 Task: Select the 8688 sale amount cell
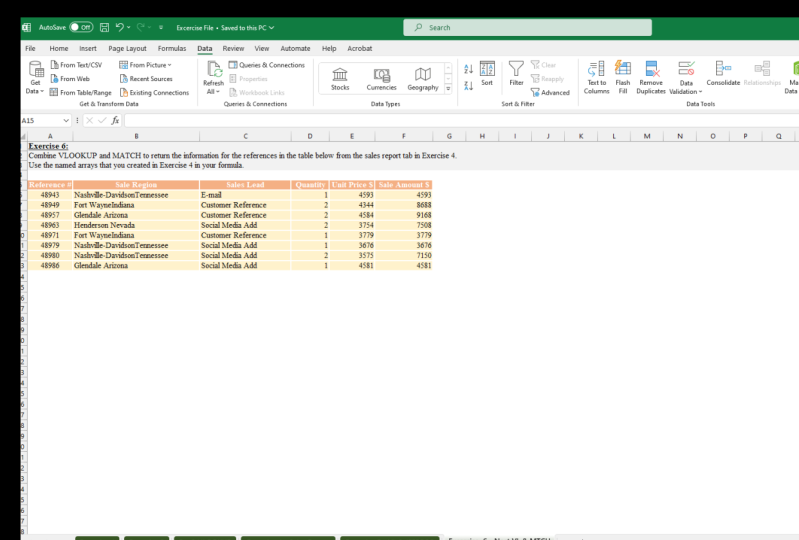404,205
